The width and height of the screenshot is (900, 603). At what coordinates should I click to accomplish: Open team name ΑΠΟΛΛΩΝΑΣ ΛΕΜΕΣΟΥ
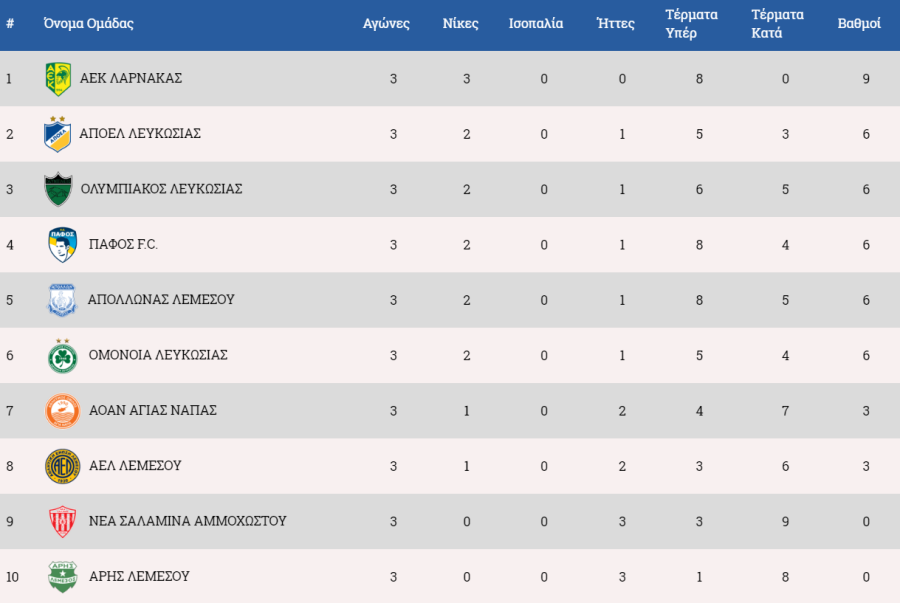(161, 299)
